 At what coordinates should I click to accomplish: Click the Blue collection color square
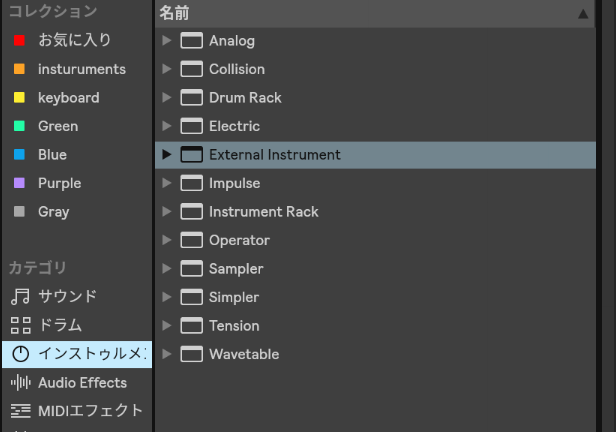tap(19, 155)
